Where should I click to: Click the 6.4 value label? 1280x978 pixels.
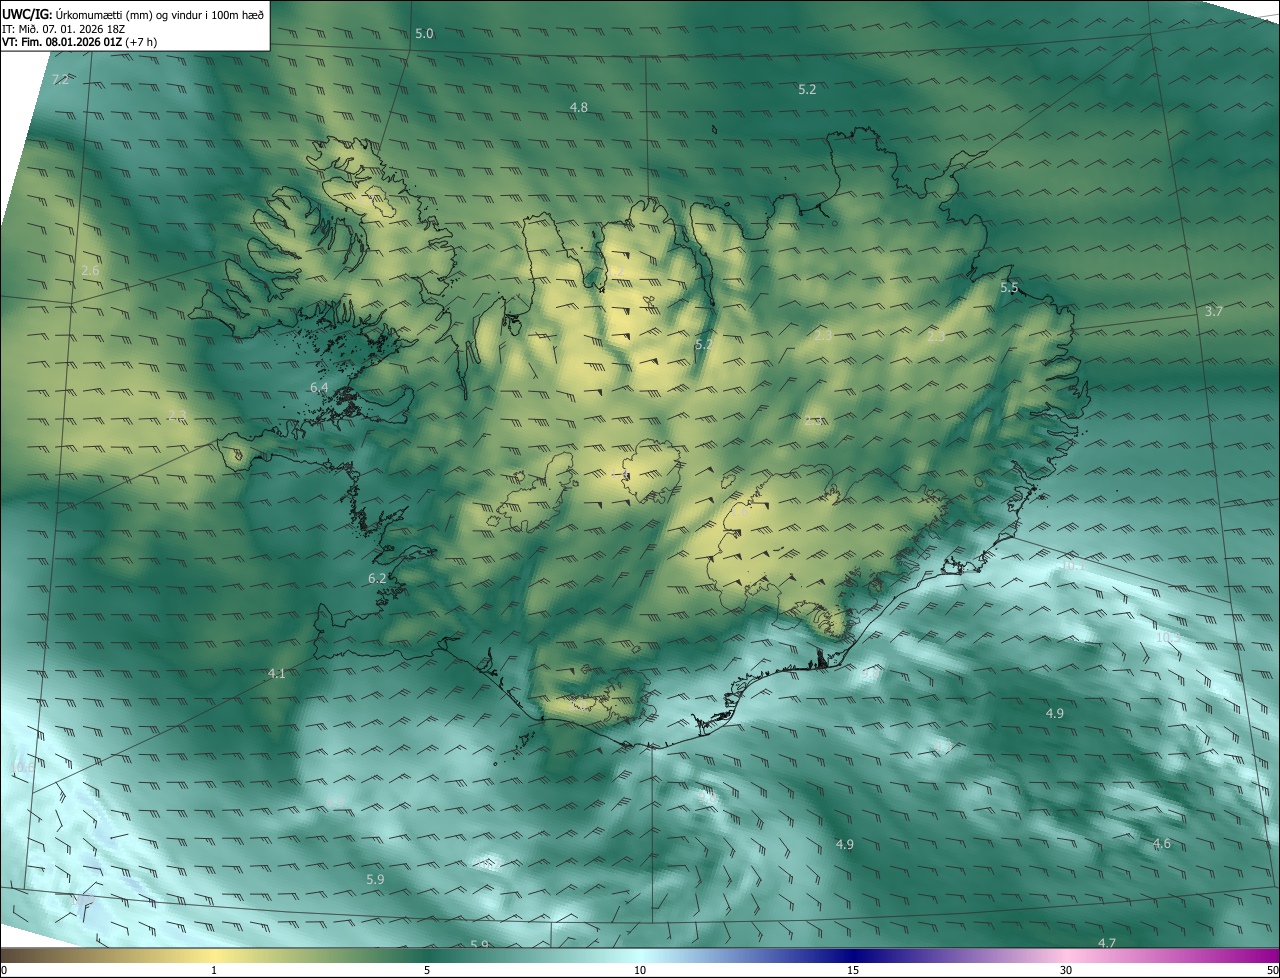(x=319, y=387)
